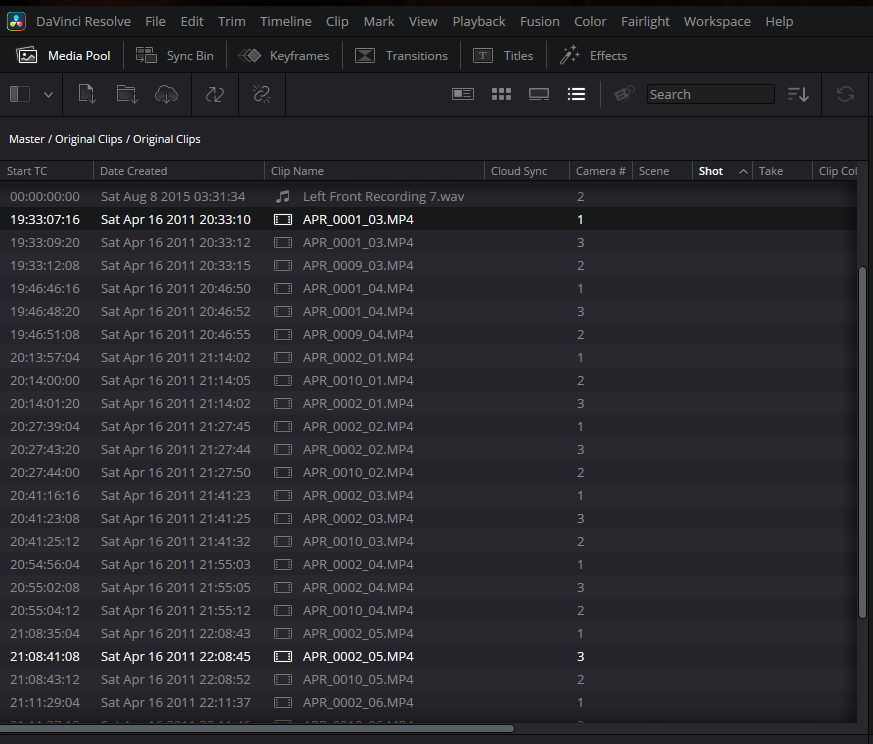Screen dimensions: 873x744
Task: Open the Fusion menu
Action: coord(540,22)
